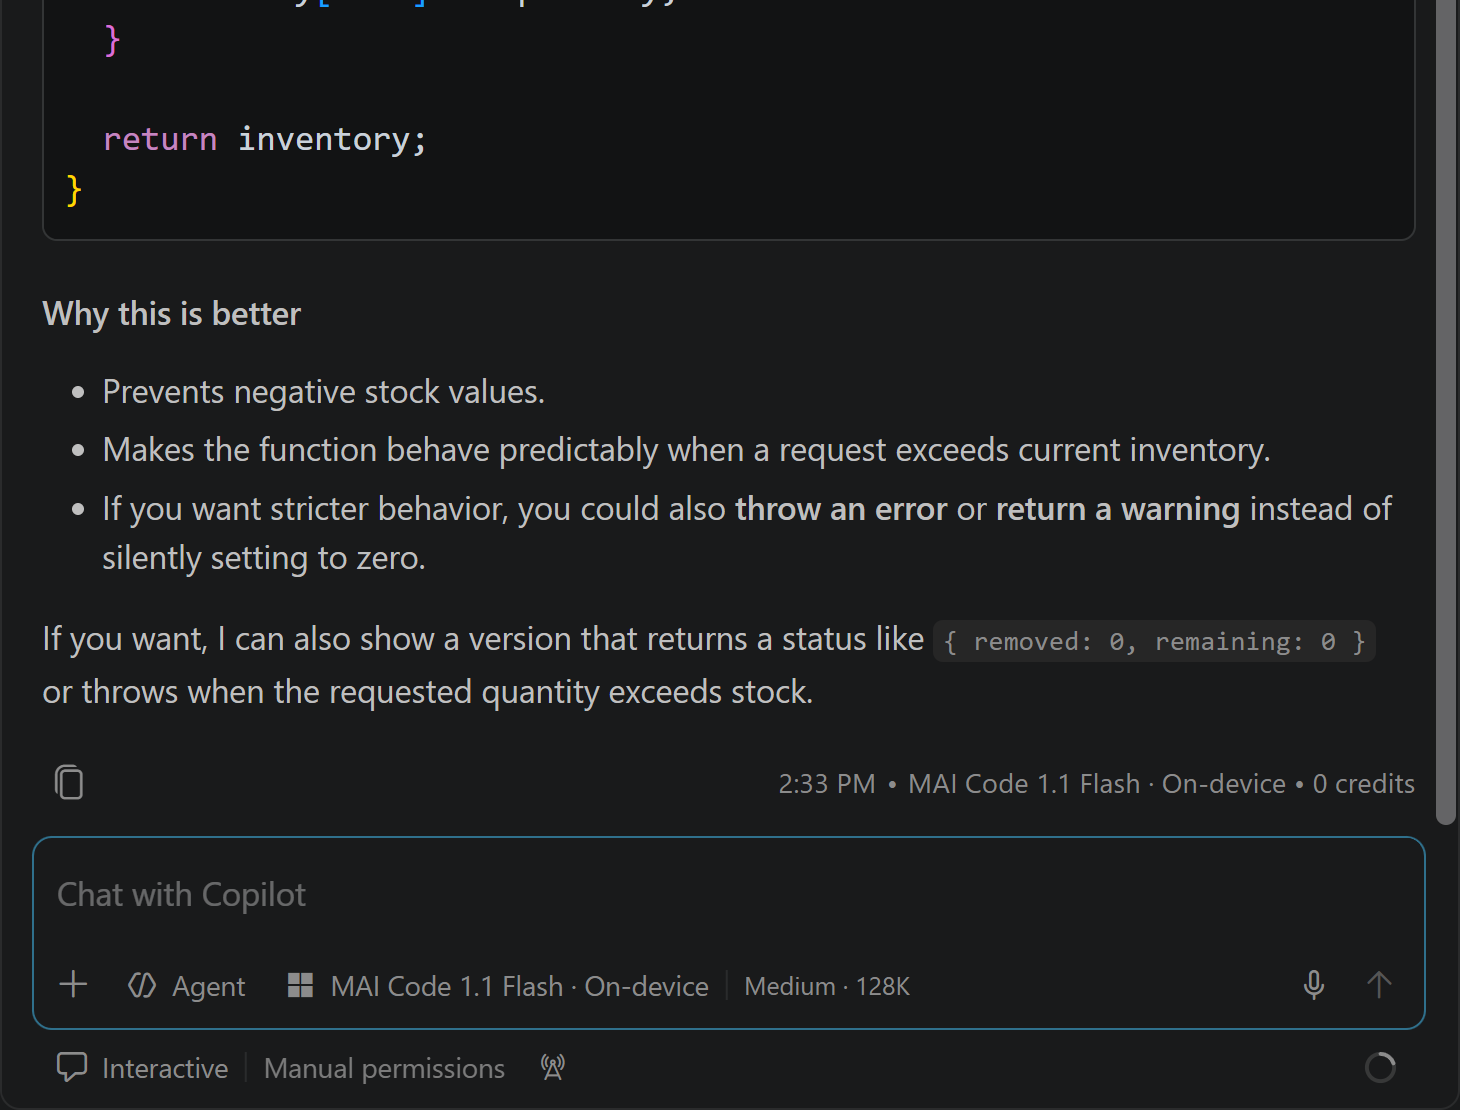Viewport: 1460px width, 1110px height.
Task: Copy the response with the clipboard icon
Action: pyautogui.click(x=69, y=782)
